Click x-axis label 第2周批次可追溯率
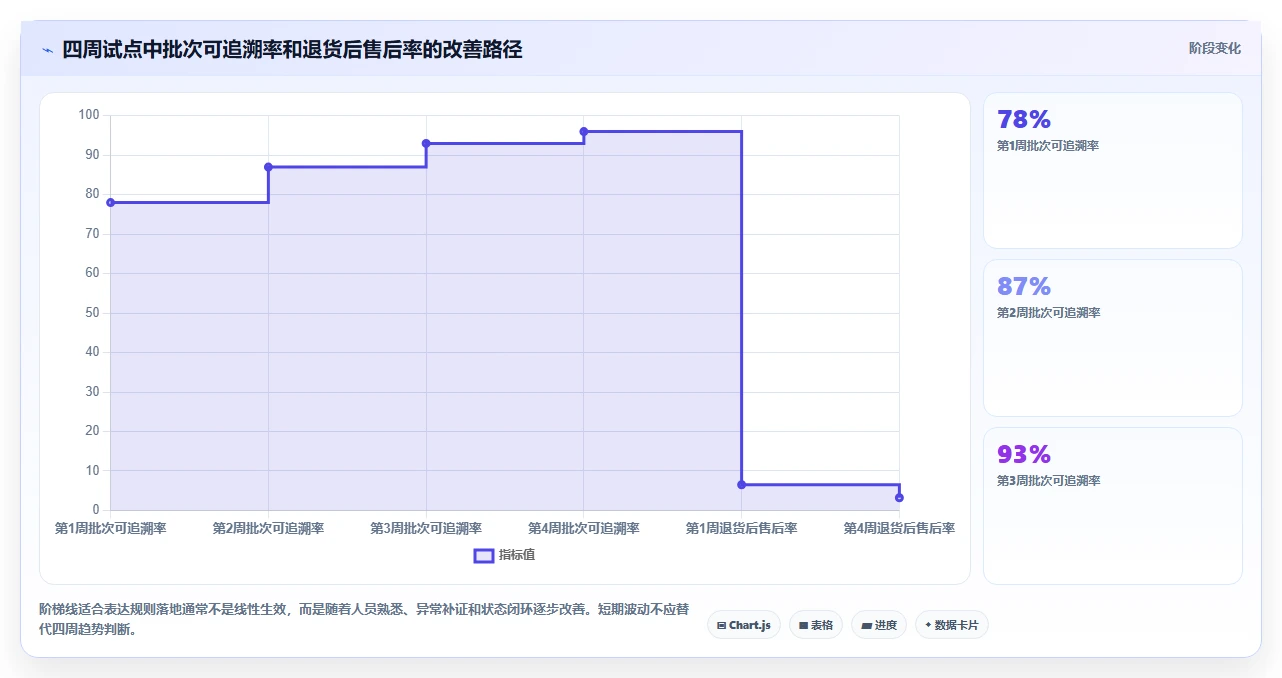 coord(268,528)
